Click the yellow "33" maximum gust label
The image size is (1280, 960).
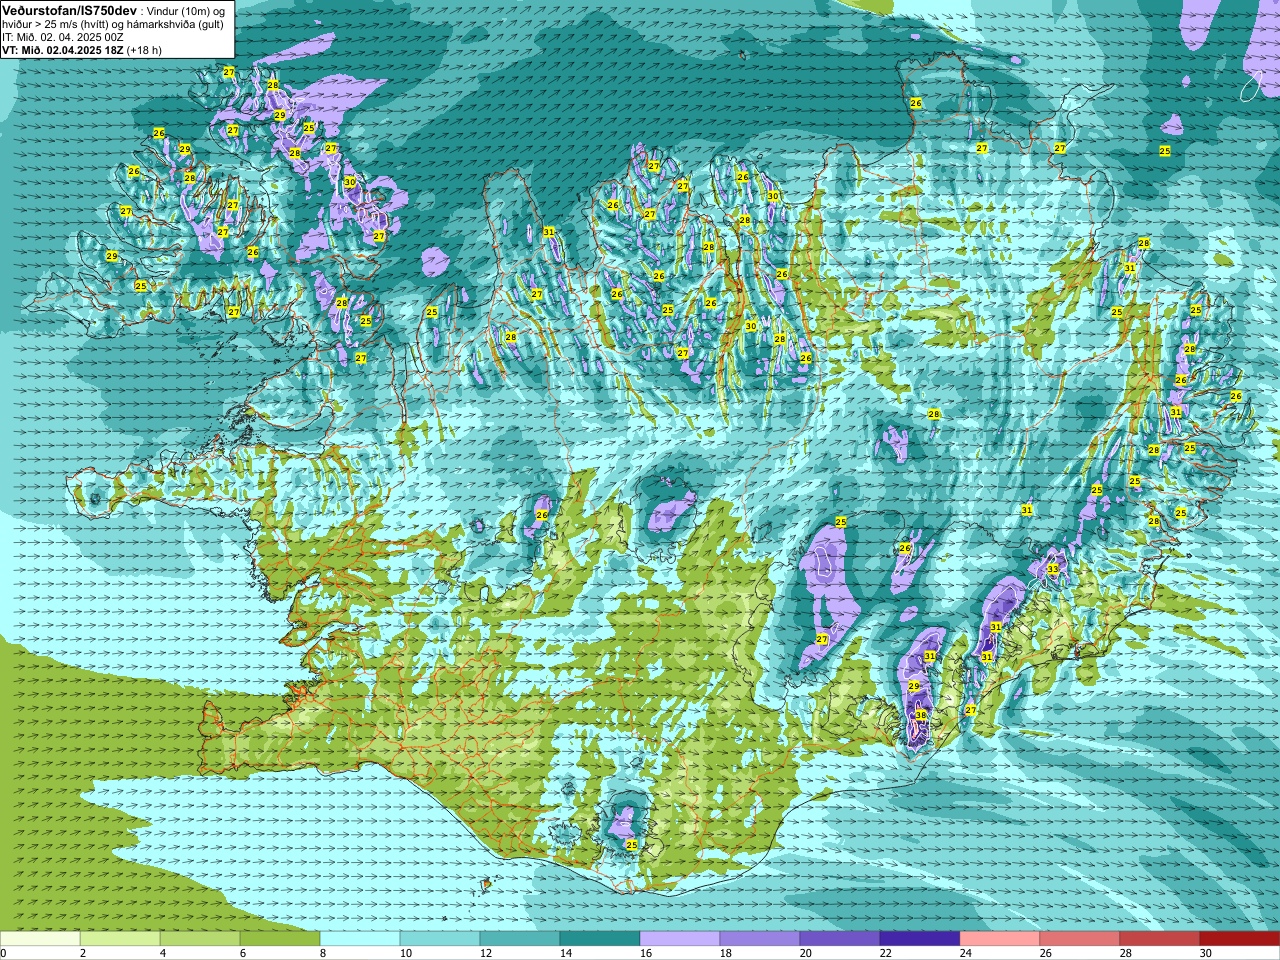(1053, 569)
